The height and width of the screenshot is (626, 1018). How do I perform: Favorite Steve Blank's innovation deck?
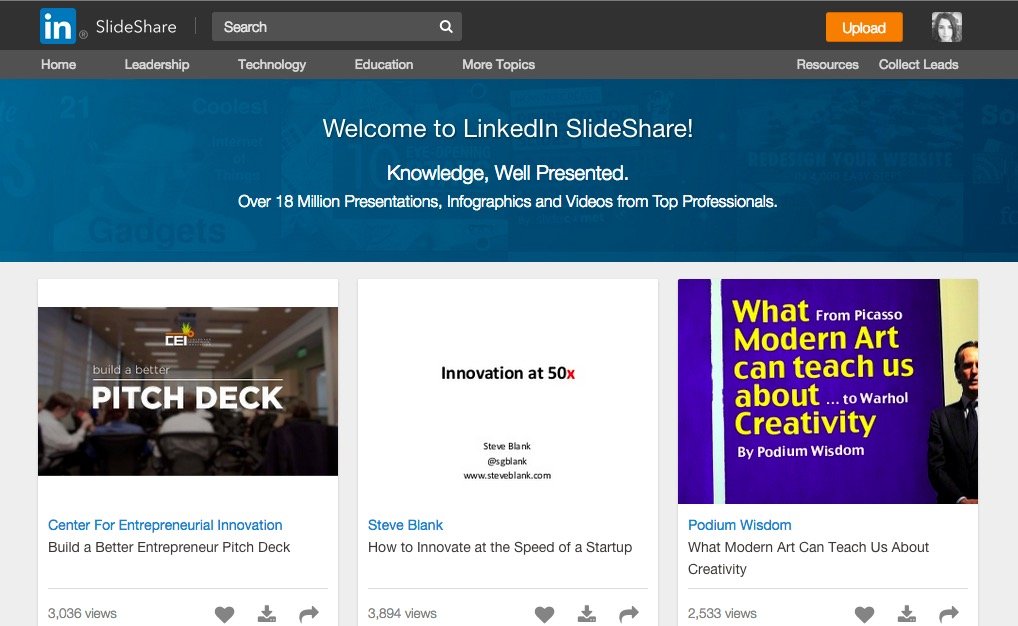(544, 614)
